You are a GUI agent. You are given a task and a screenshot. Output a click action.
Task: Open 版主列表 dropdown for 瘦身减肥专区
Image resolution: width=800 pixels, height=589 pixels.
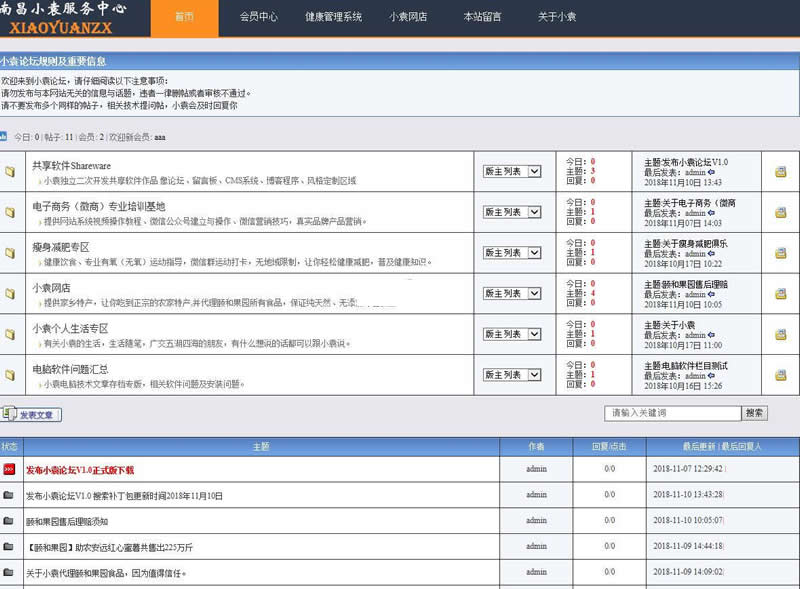[512, 253]
